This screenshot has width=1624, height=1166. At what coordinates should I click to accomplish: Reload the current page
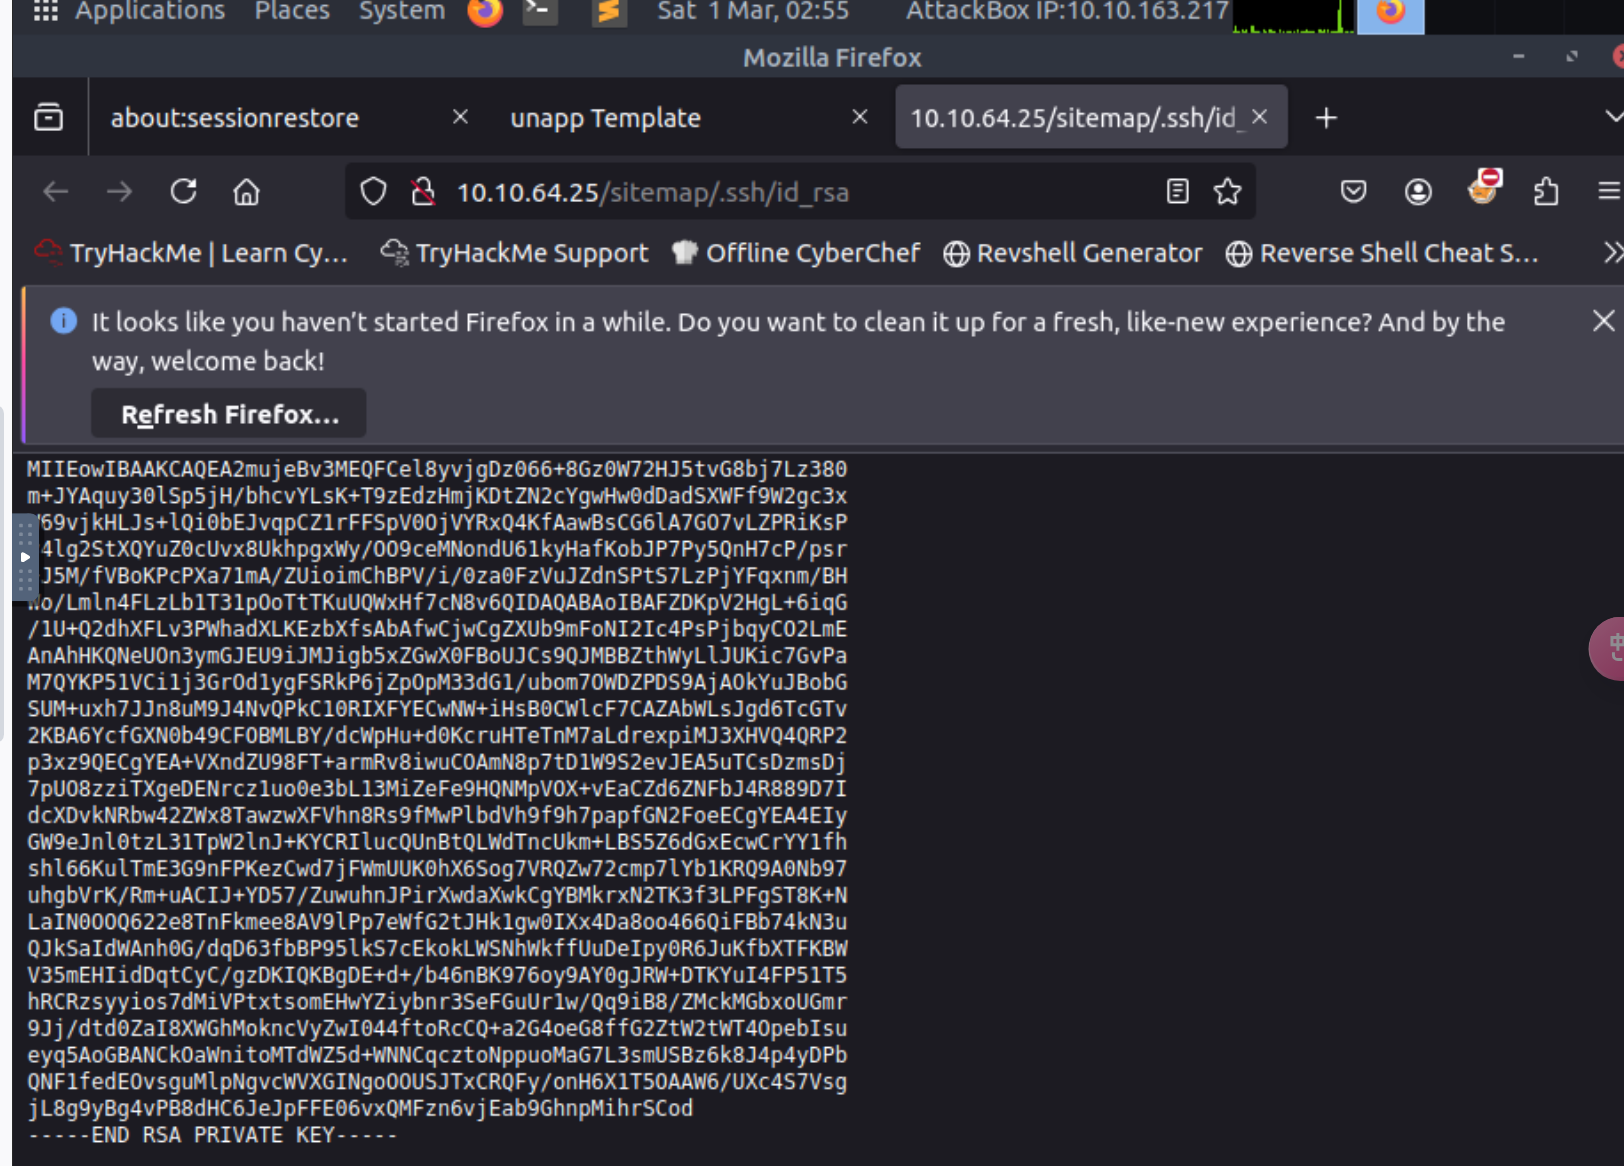(x=183, y=191)
